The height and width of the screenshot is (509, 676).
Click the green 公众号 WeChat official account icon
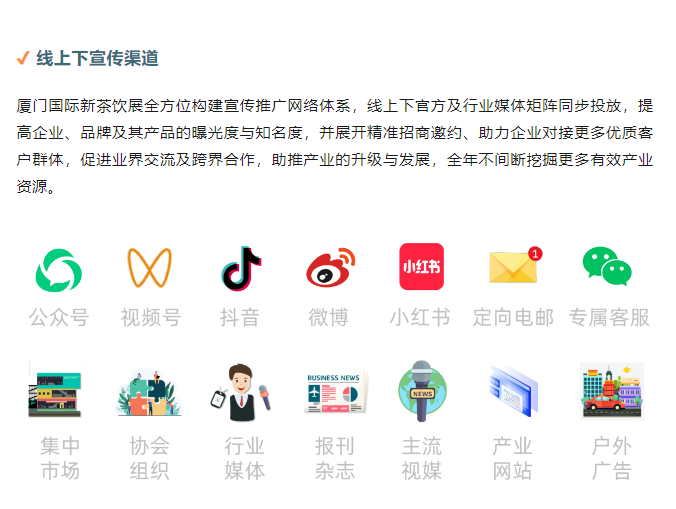(59, 270)
